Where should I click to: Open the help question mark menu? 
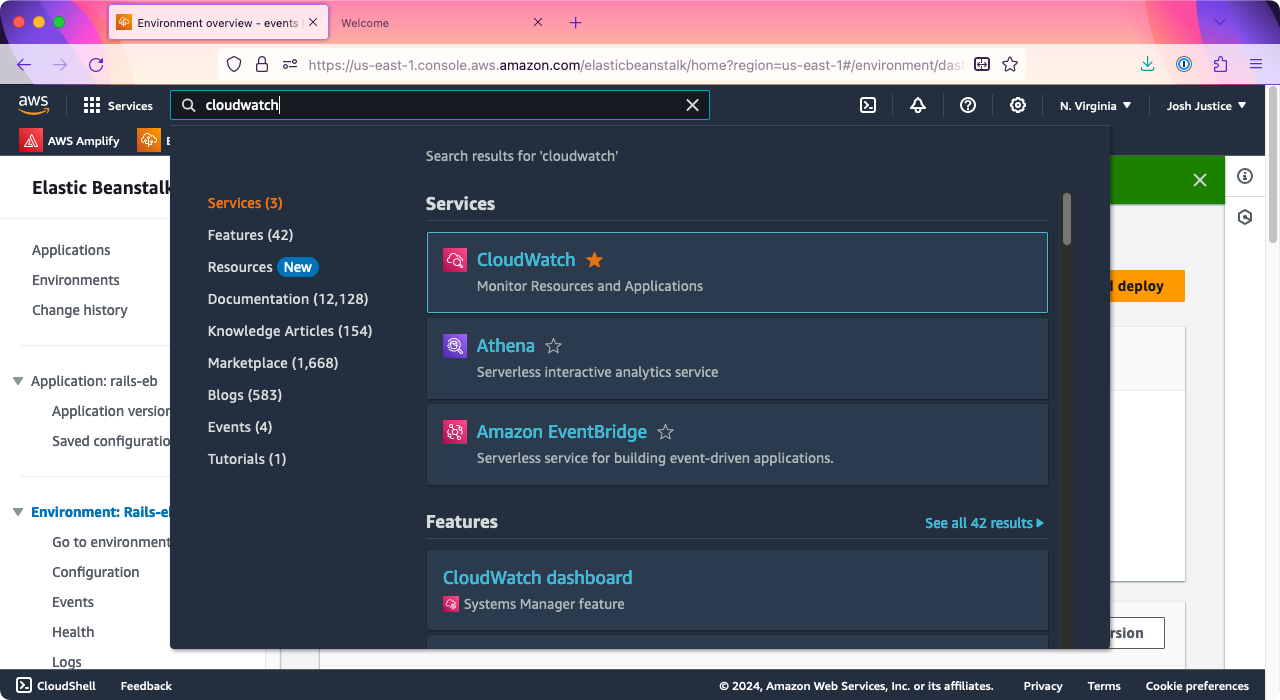[968, 105]
